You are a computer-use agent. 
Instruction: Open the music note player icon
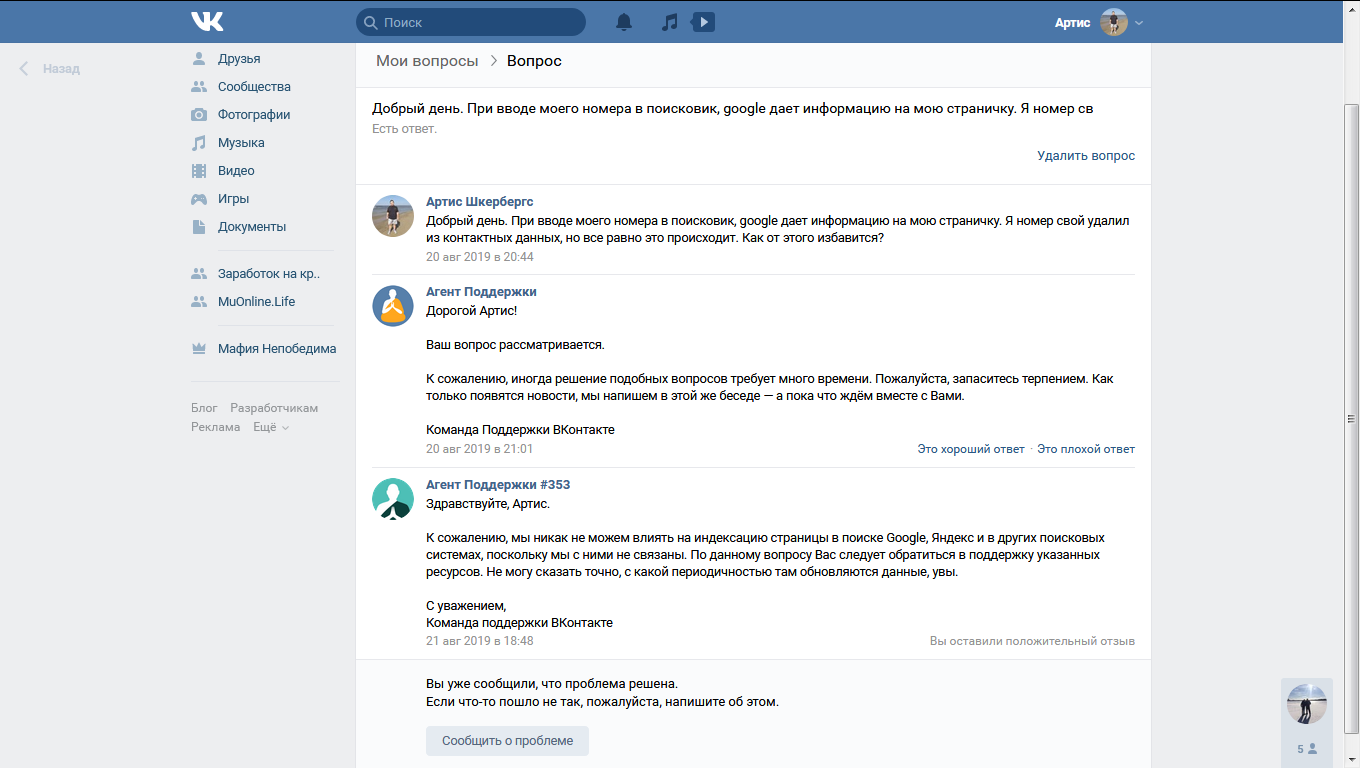pyautogui.click(x=670, y=22)
